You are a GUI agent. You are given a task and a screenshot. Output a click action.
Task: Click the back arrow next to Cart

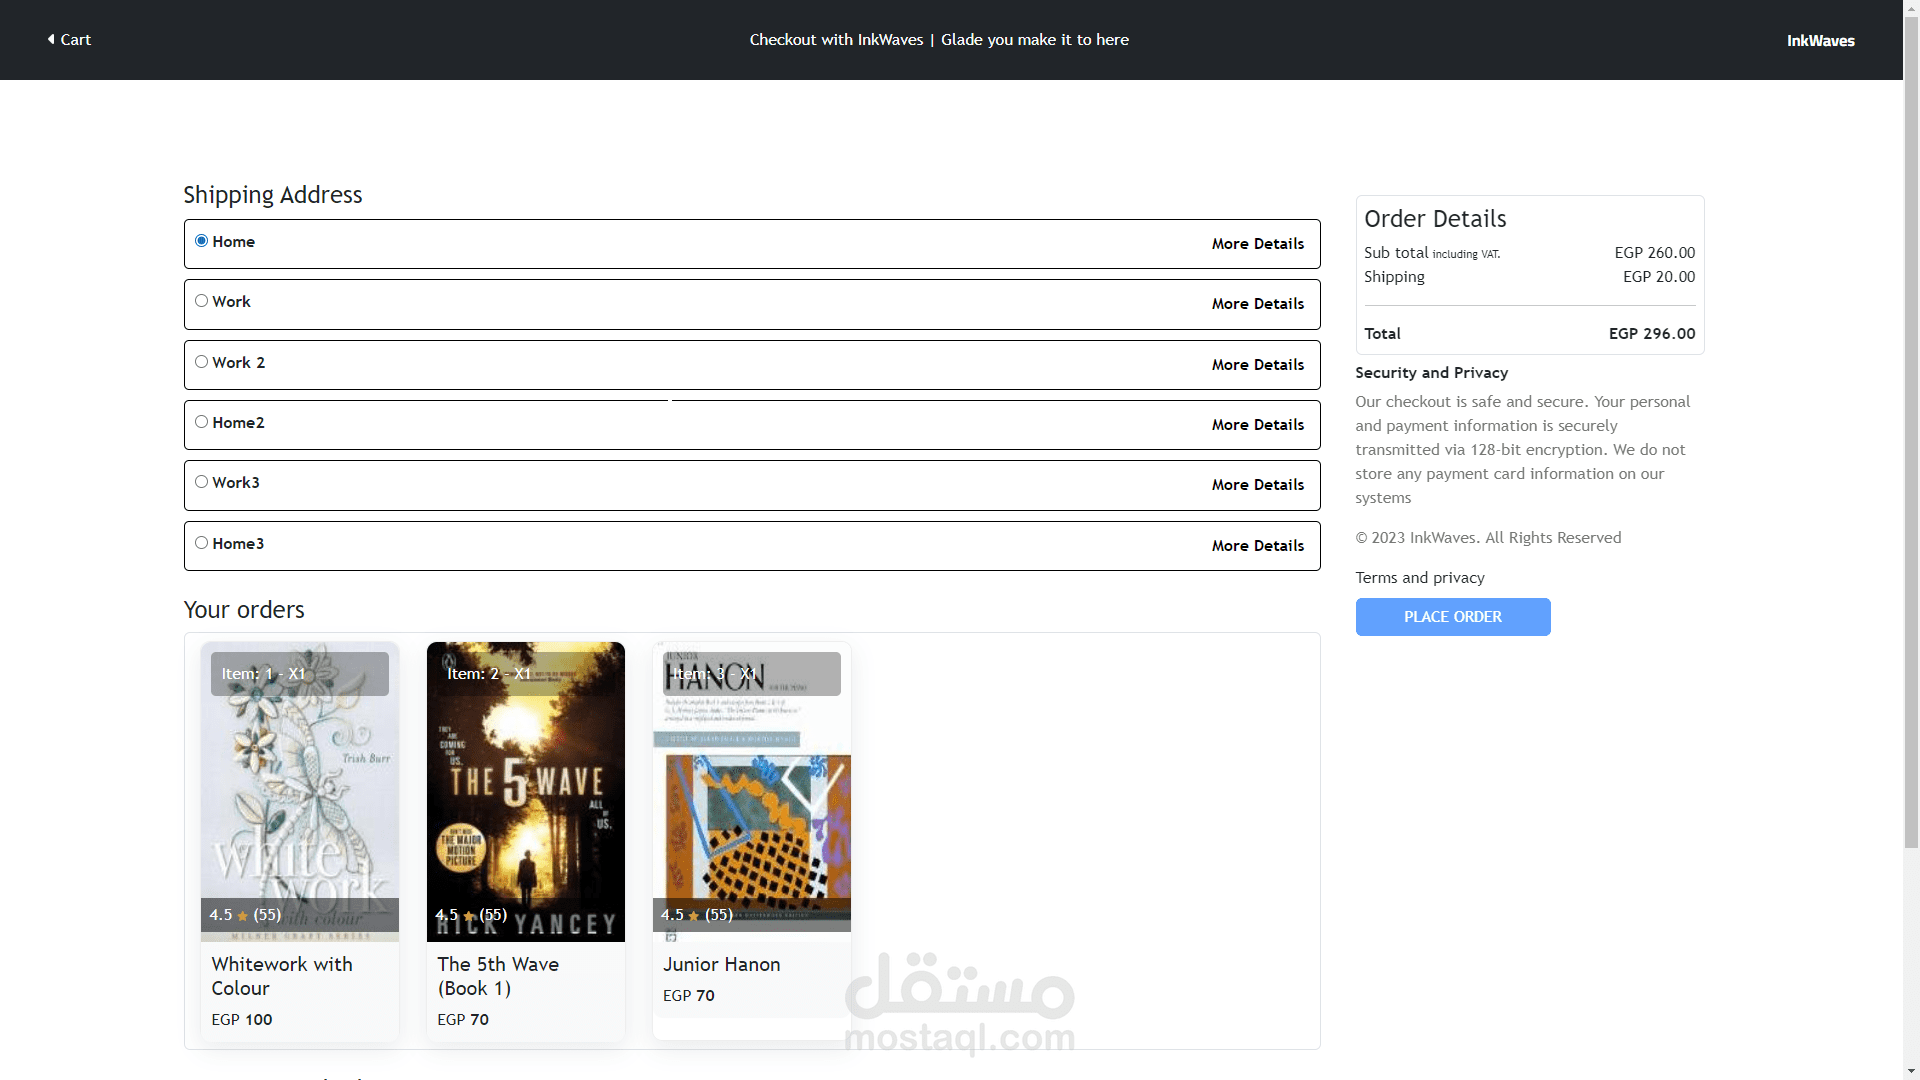point(51,39)
